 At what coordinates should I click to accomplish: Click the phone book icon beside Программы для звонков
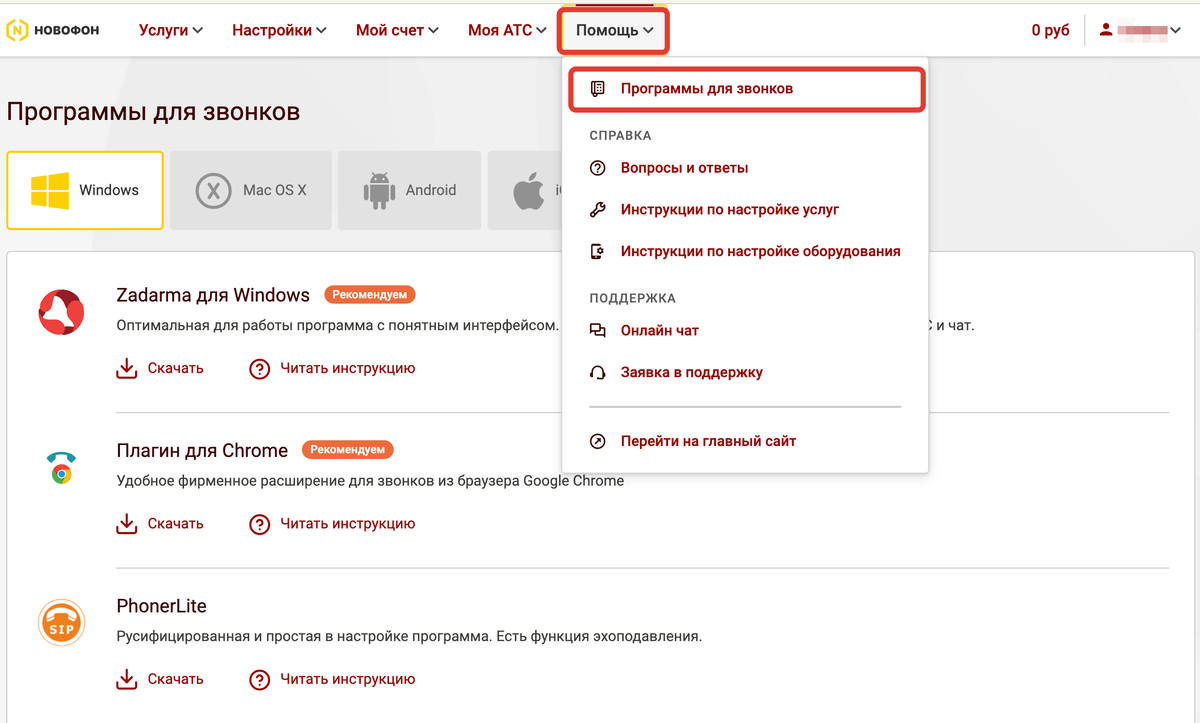tap(598, 89)
